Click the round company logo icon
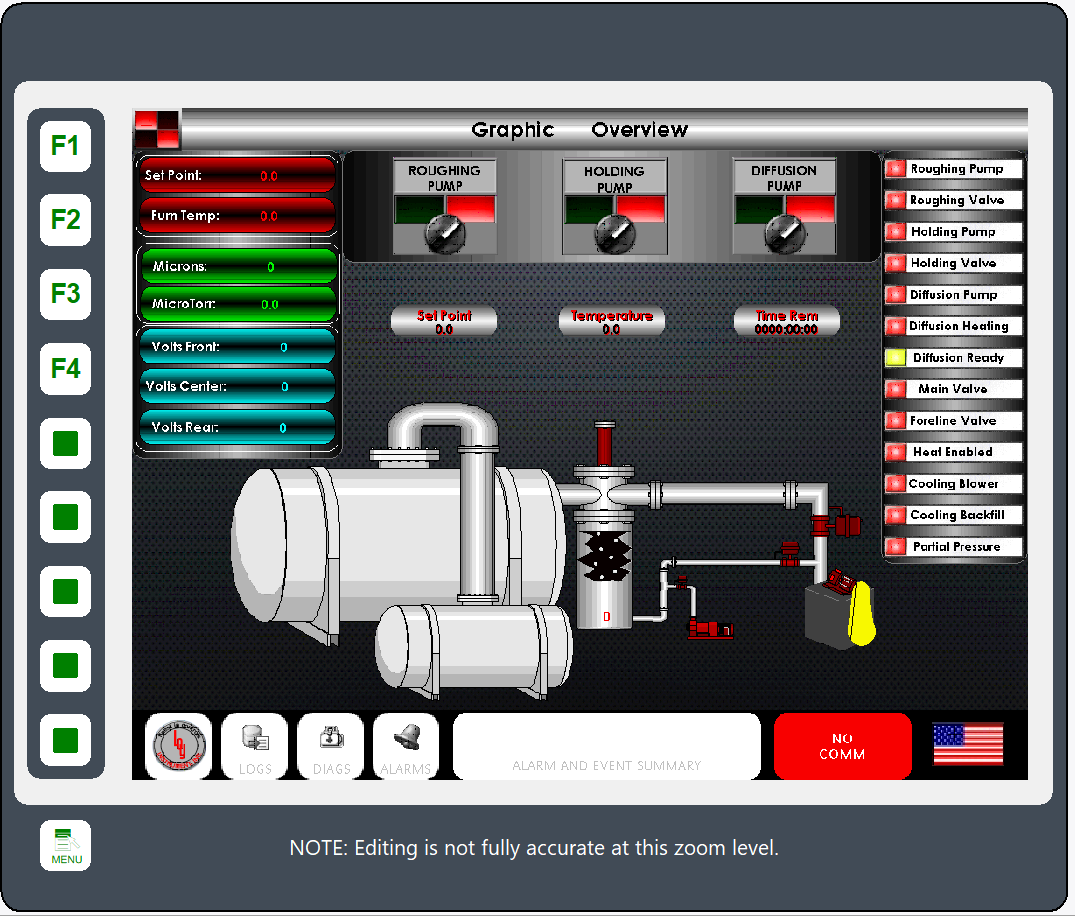This screenshot has height=919, width=1075. (178, 746)
